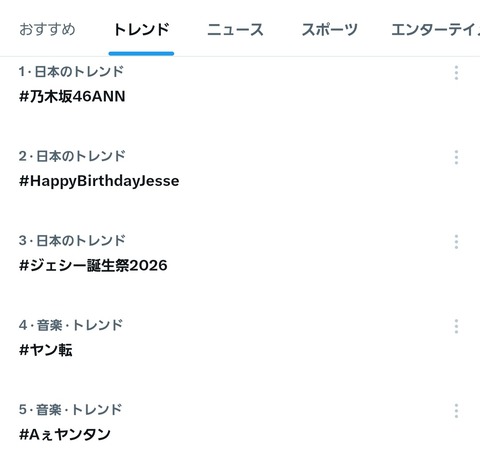This screenshot has width=480, height=460.
Task: Open the スポーツ tab
Action: [329, 30]
